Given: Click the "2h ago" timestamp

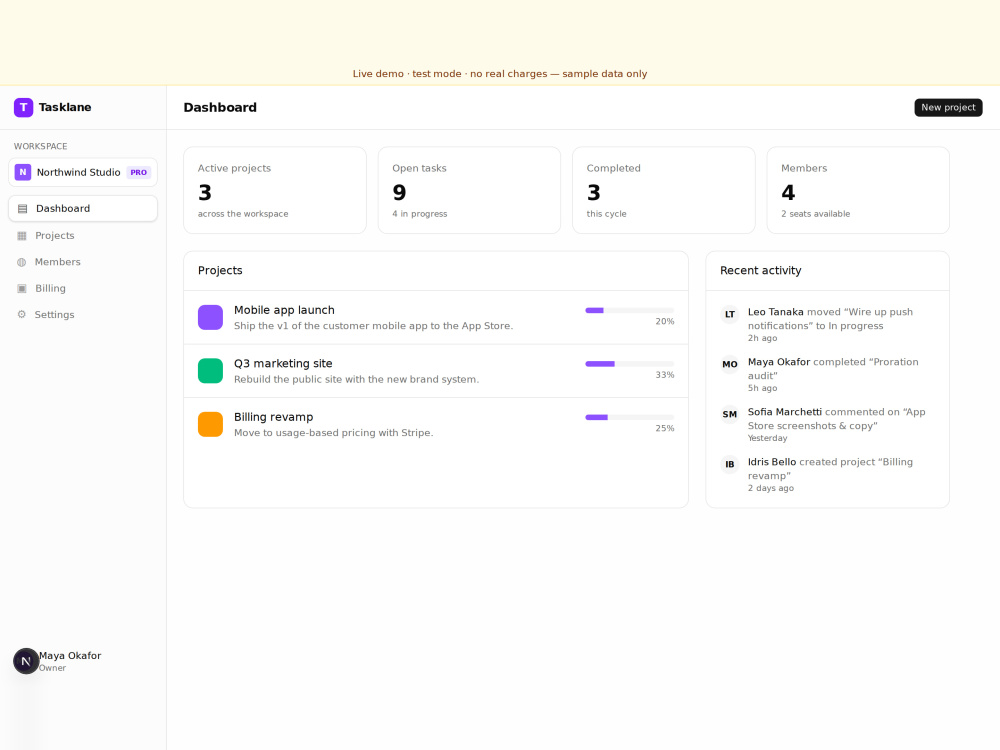Looking at the screenshot, I should click(762, 338).
